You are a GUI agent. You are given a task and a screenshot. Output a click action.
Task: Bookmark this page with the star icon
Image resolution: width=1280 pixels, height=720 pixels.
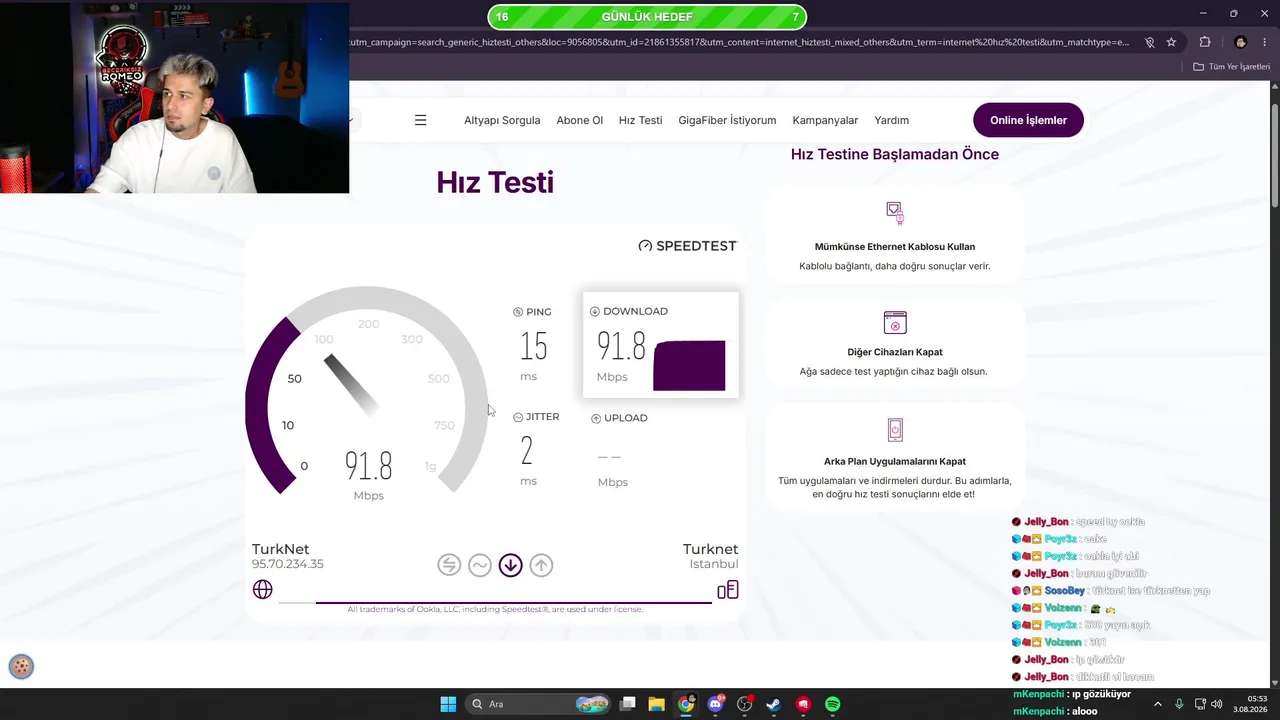(x=1171, y=42)
